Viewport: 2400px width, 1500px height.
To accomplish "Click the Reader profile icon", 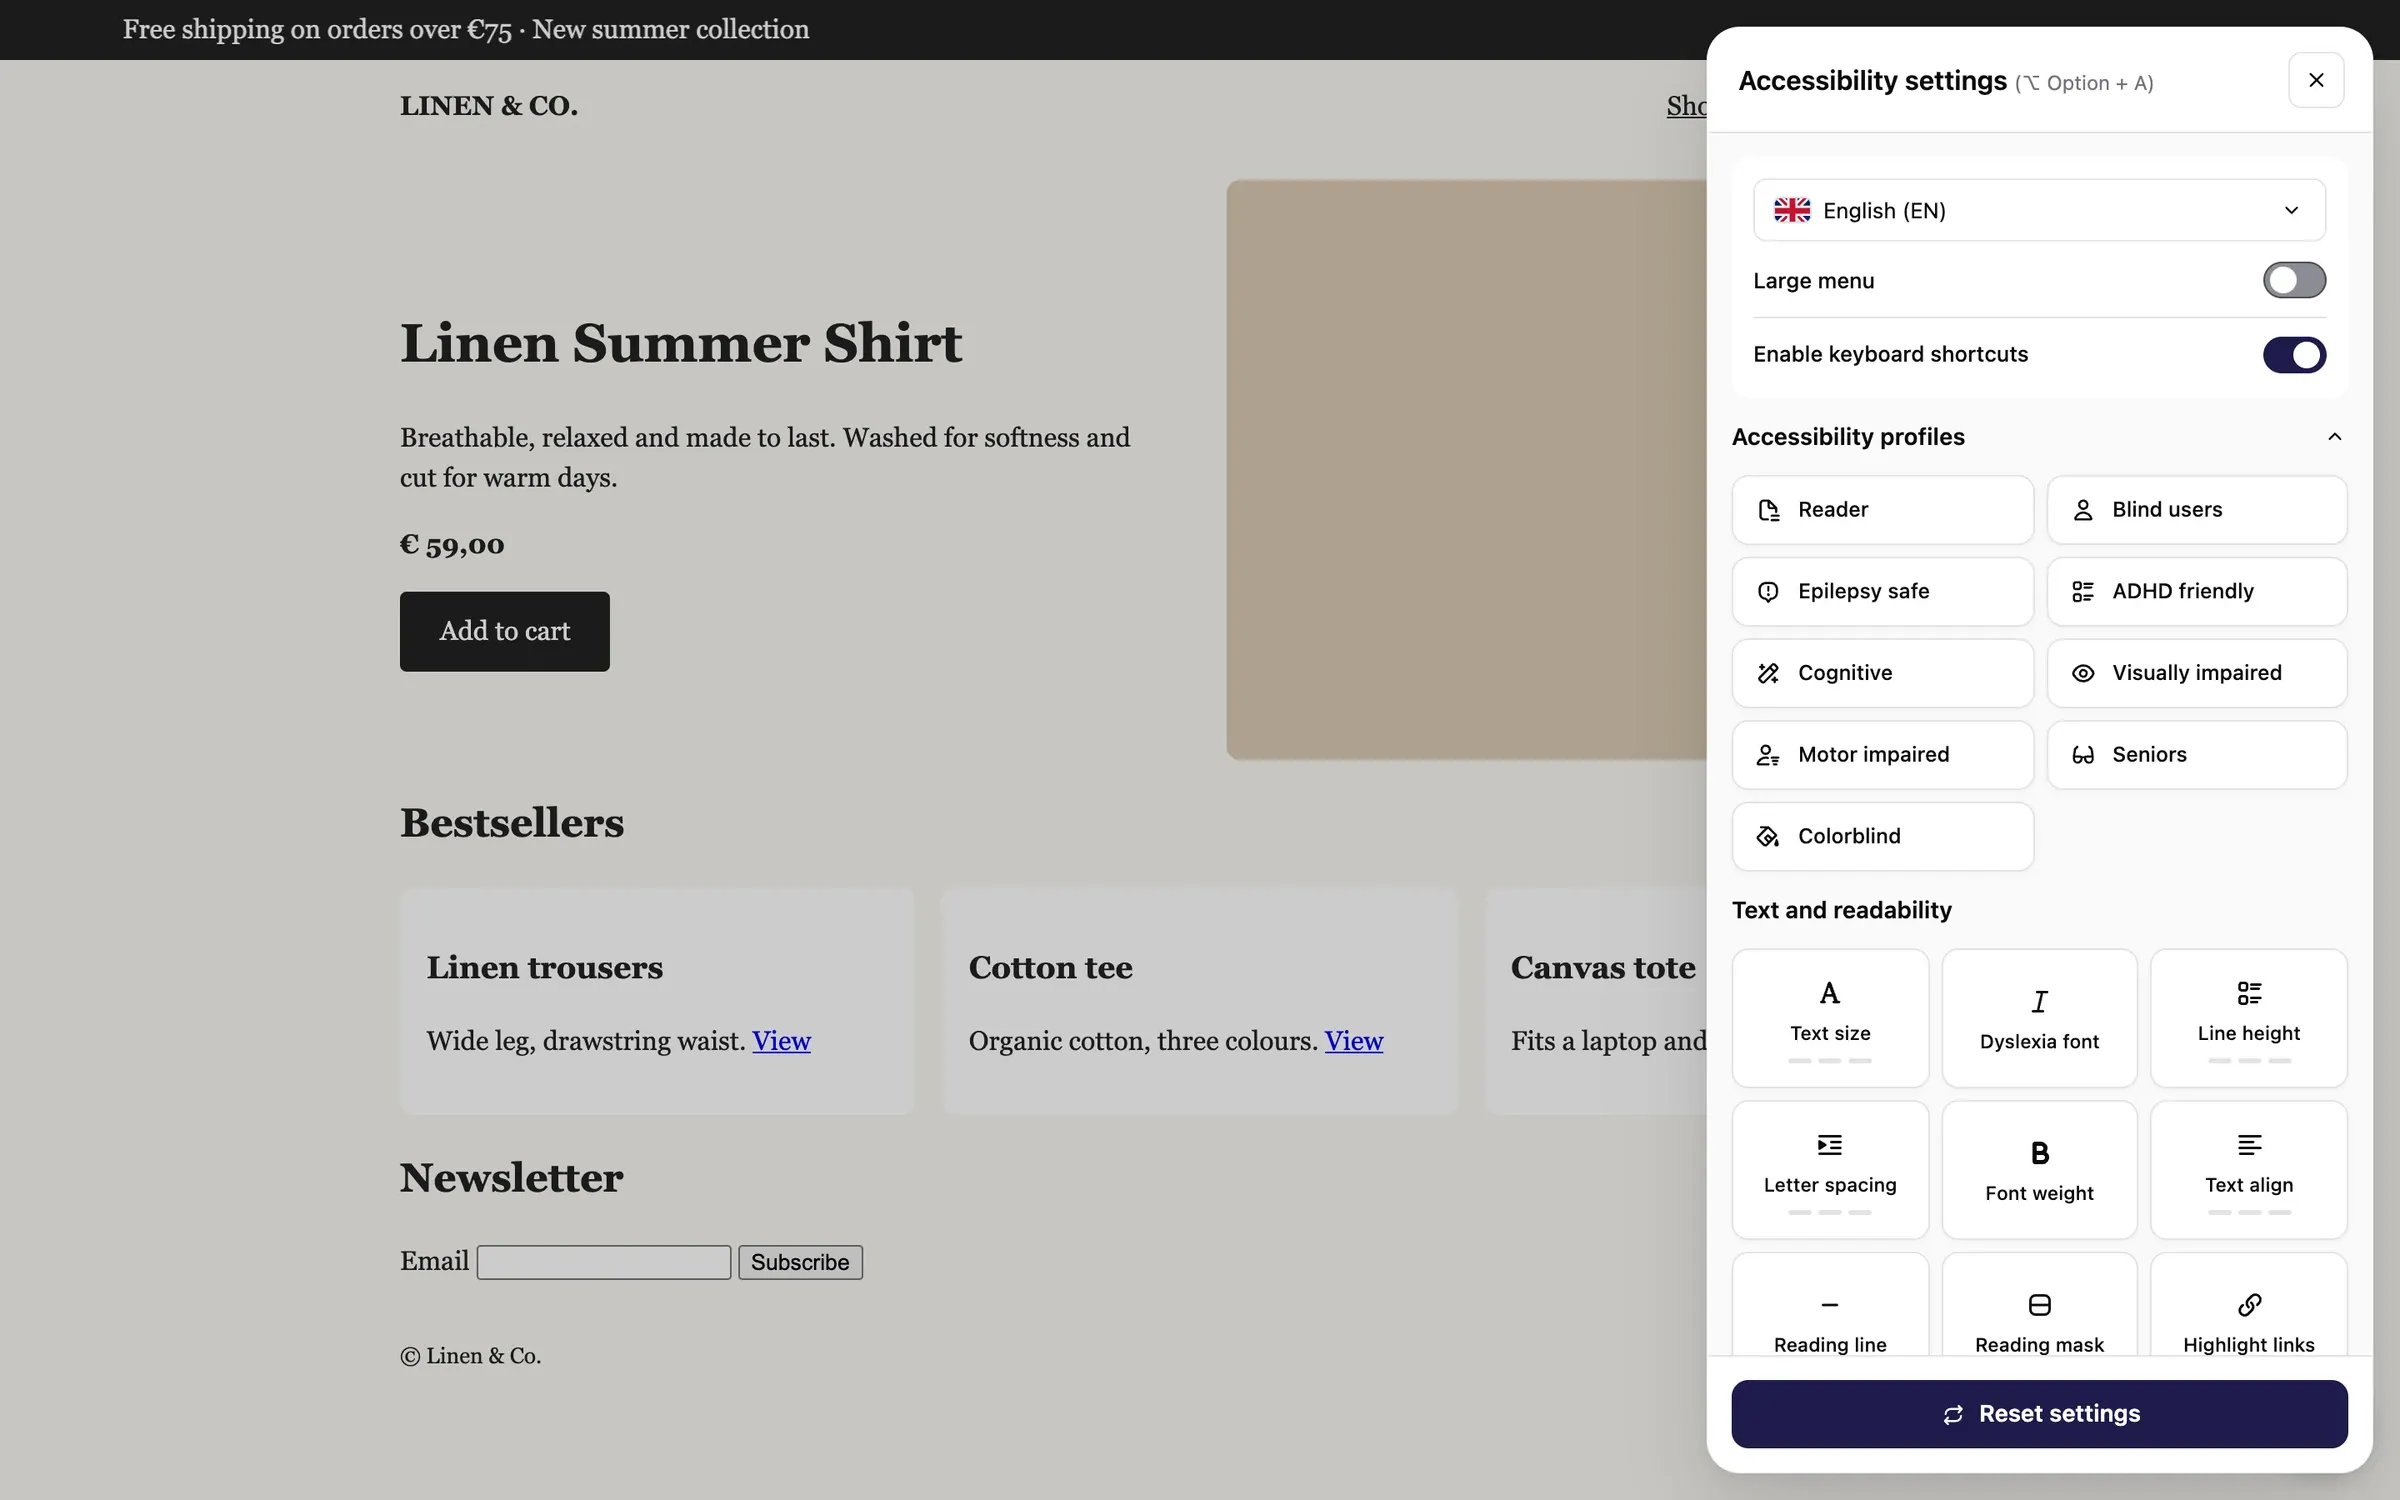I will click(x=1768, y=510).
